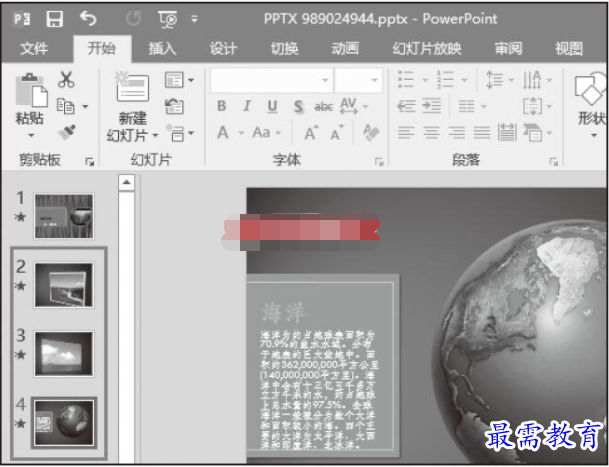Increase font size with larger A
This screenshot has width=609, height=467.
point(311,133)
